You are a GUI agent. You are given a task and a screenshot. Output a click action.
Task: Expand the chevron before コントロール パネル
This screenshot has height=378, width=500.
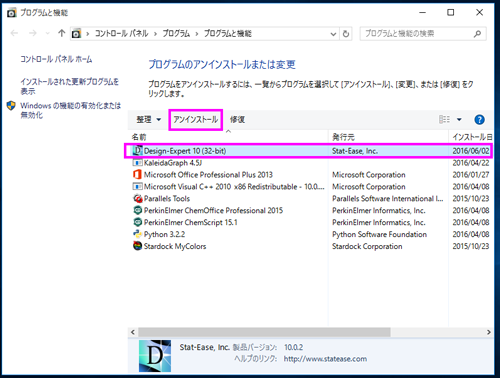click(88, 34)
